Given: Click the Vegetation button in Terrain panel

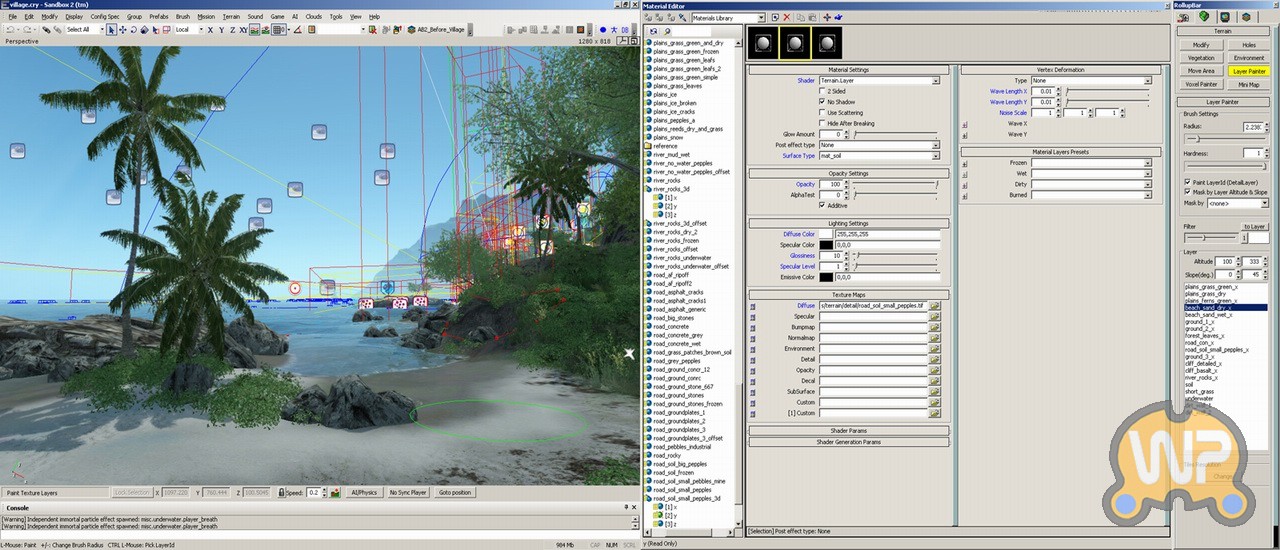Looking at the screenshot, I should [1201, 58].
